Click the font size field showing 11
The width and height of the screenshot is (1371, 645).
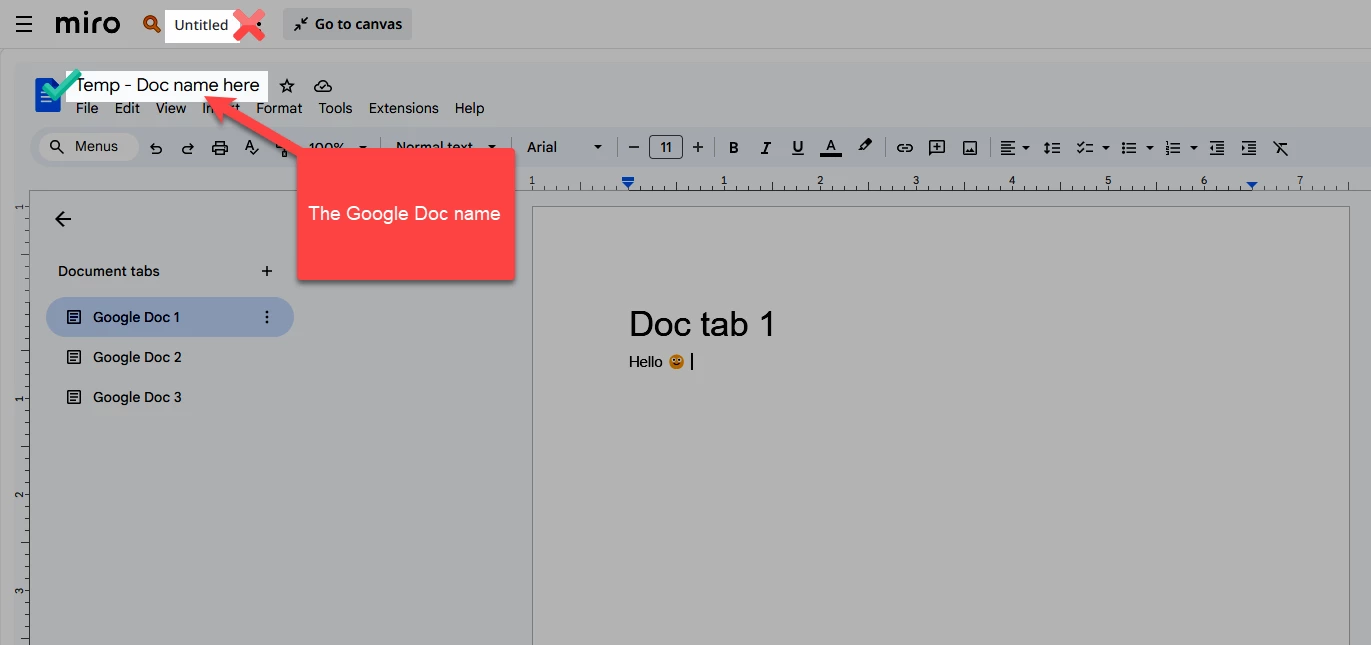coord(666,148)
